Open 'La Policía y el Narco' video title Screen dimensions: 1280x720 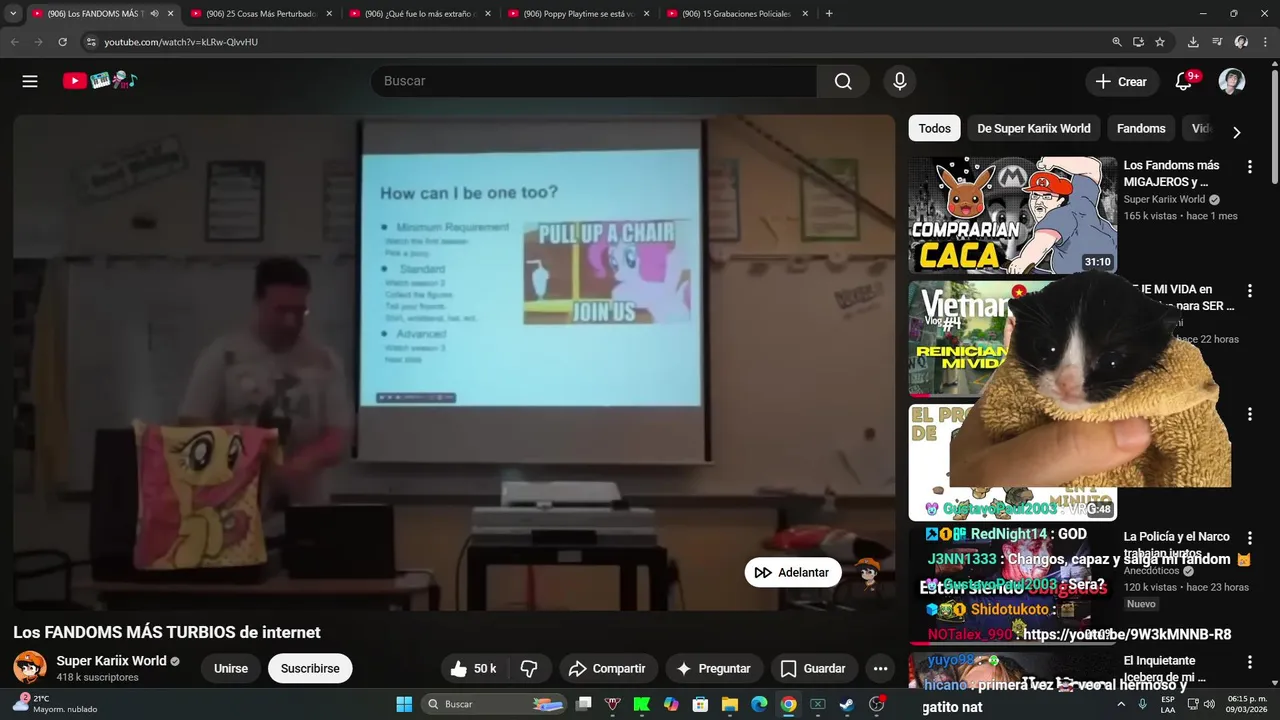1177,545
